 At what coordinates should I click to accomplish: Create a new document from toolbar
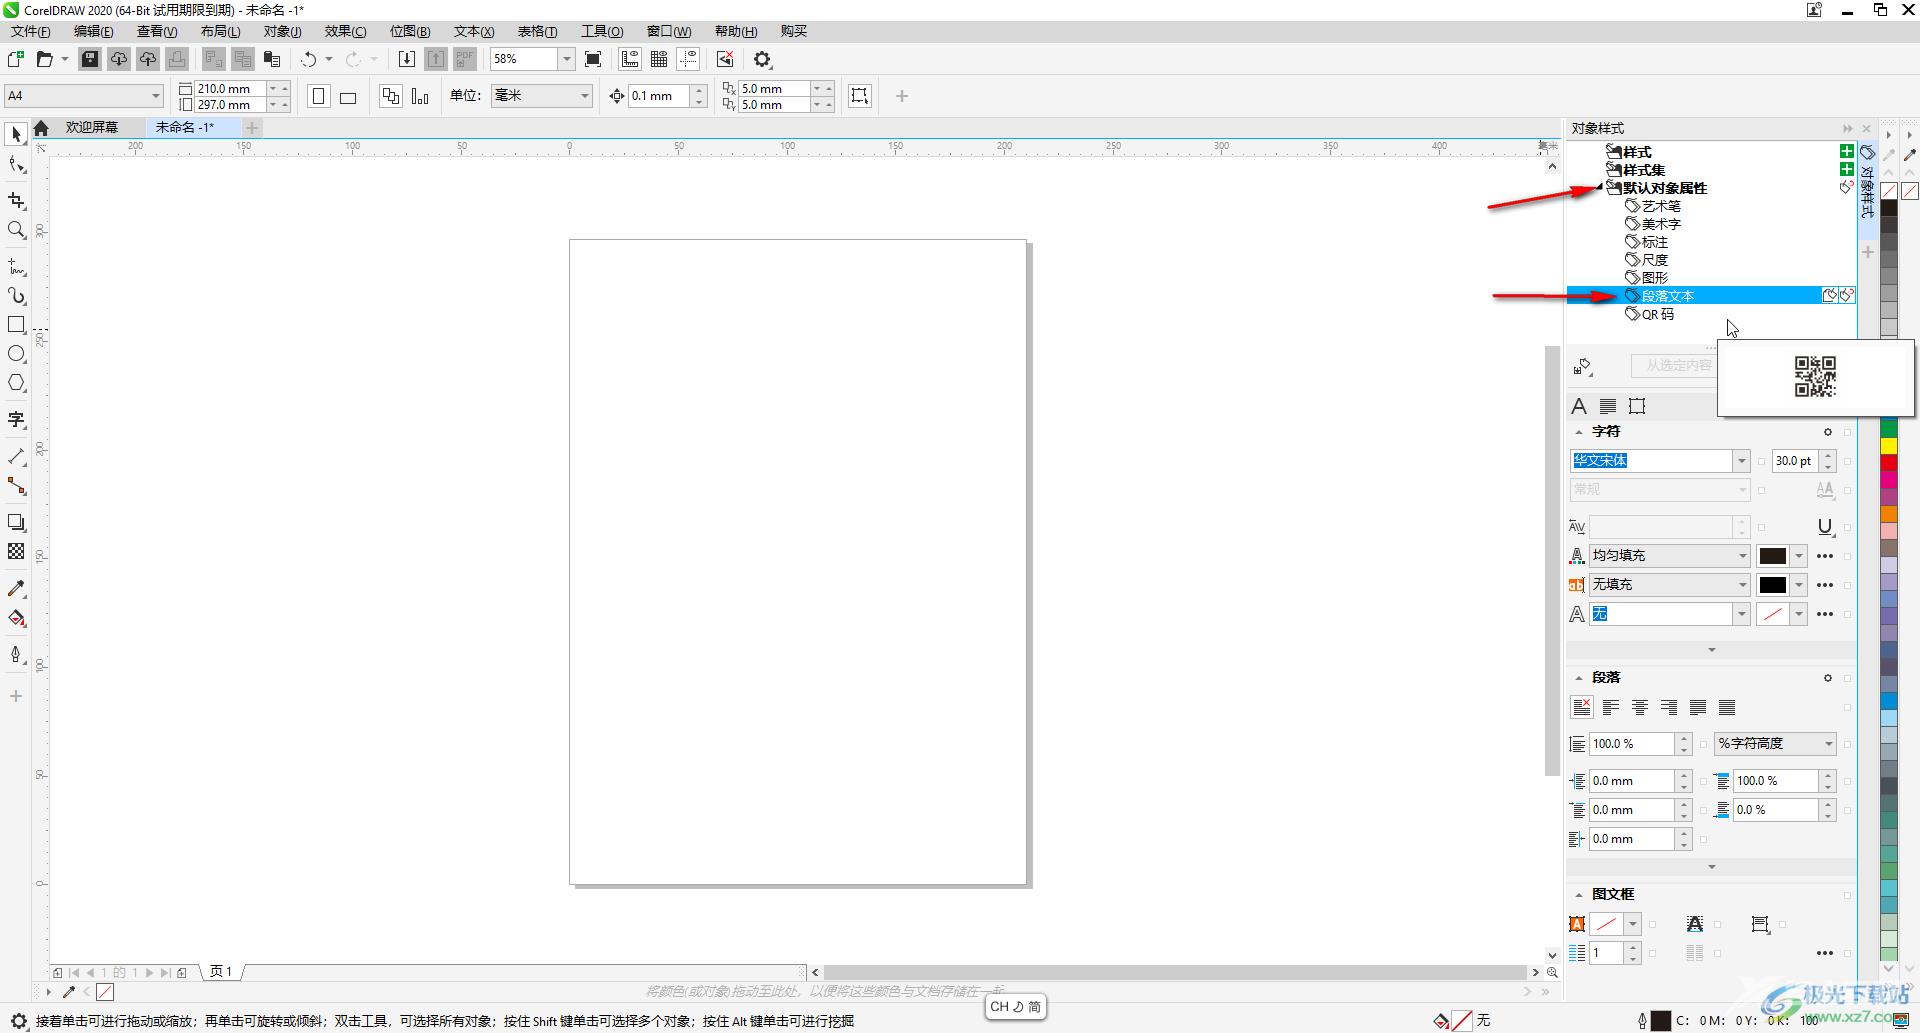[x=16, y=59]
